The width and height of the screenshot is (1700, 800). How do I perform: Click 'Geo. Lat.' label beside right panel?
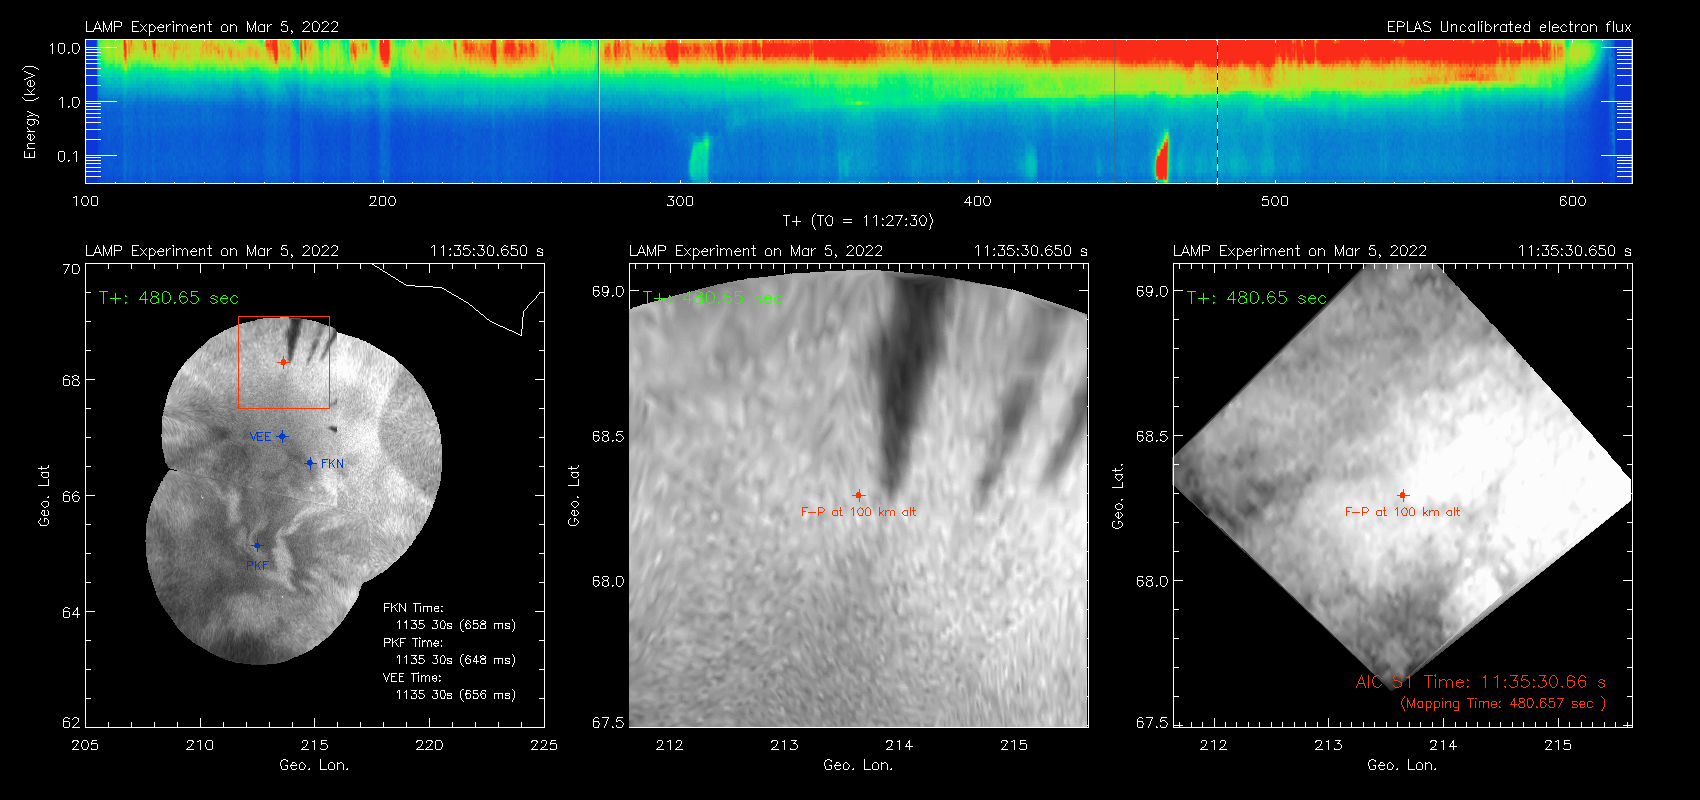coord(1118,495)
